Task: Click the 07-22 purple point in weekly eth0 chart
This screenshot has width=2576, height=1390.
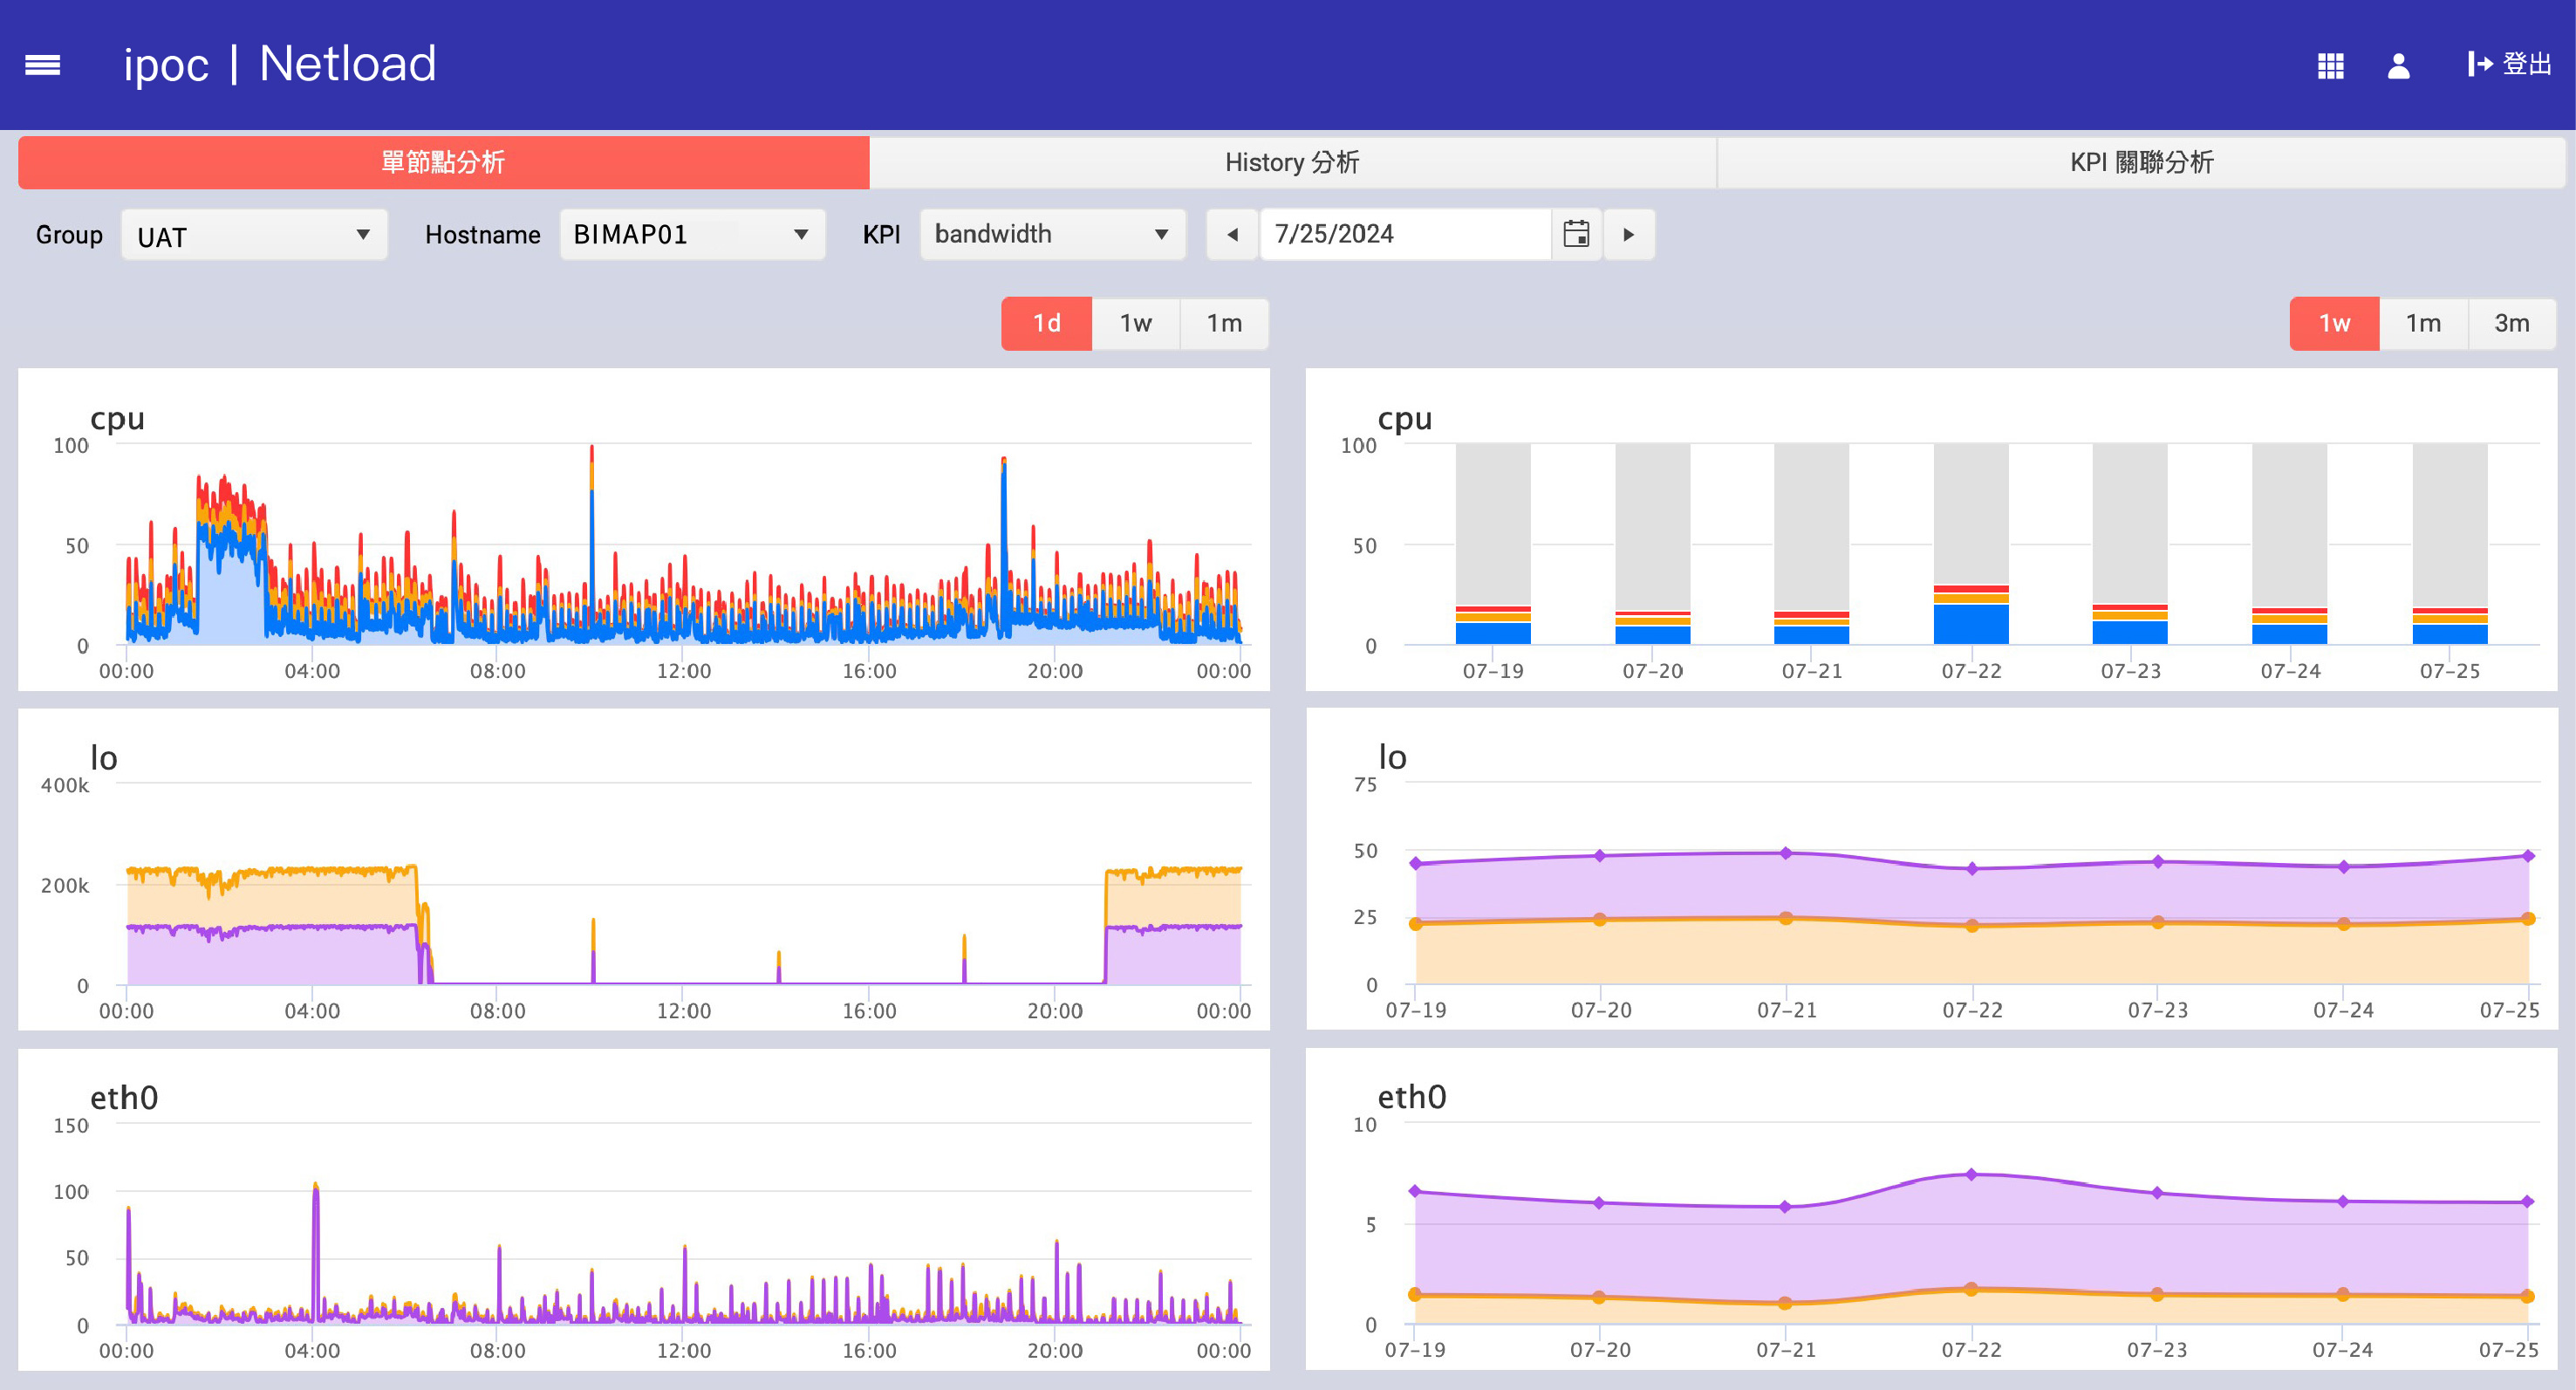Action: tap(1971, 1175)
